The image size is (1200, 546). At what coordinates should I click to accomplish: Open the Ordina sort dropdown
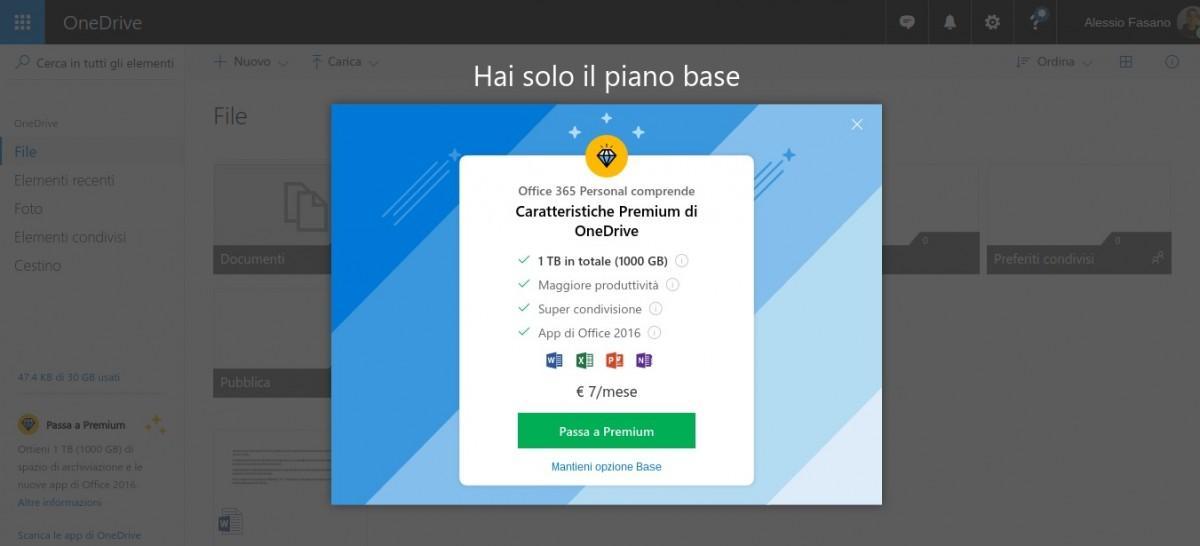click(1054, 62)
